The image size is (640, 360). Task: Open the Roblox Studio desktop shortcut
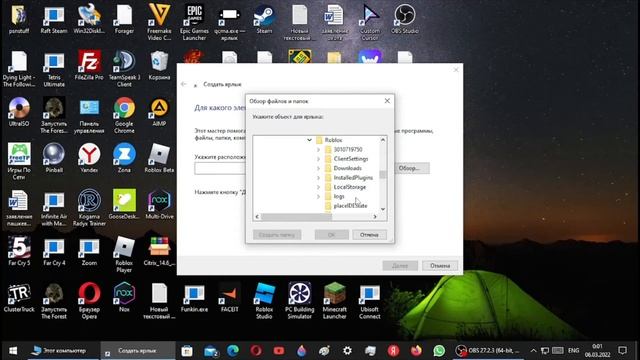264,300
